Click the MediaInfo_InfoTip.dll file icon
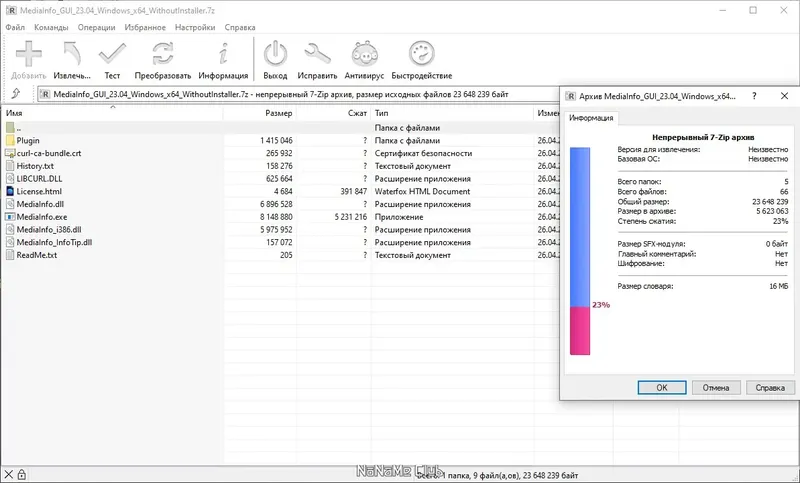The image size is (800, 483). click(x=10, y=242)
